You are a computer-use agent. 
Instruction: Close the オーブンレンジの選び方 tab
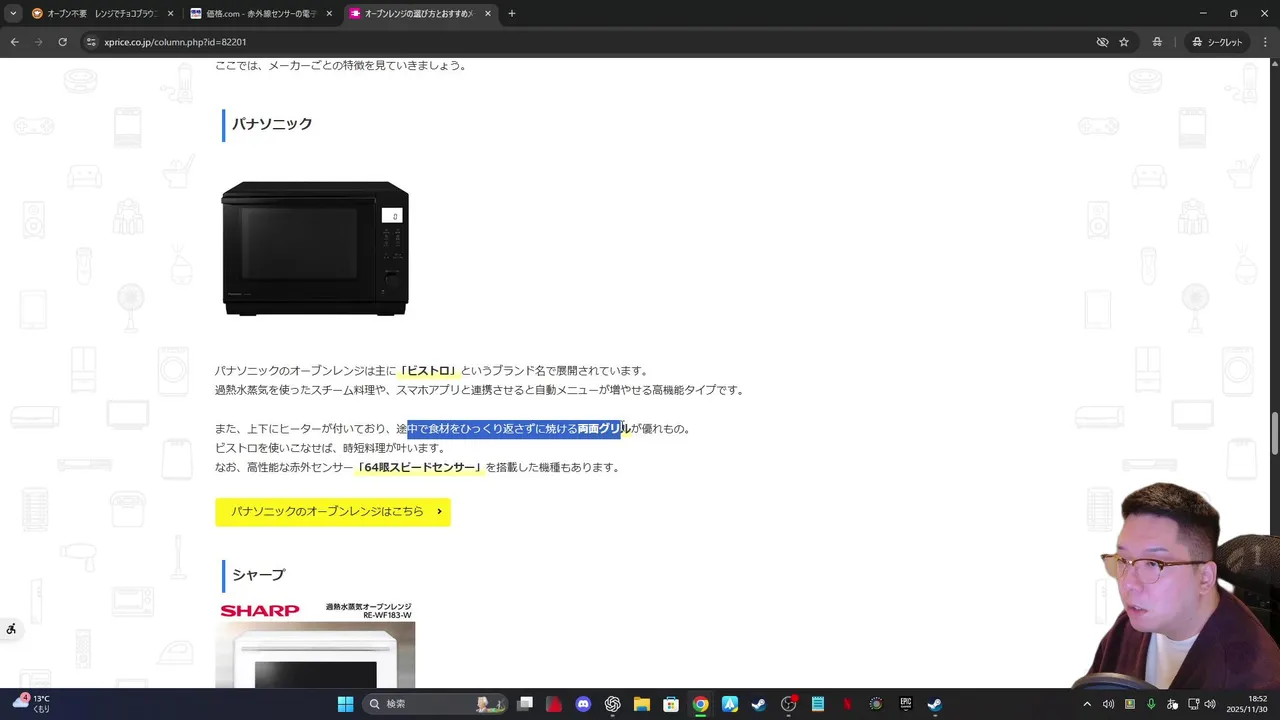(x=487, y=14)
